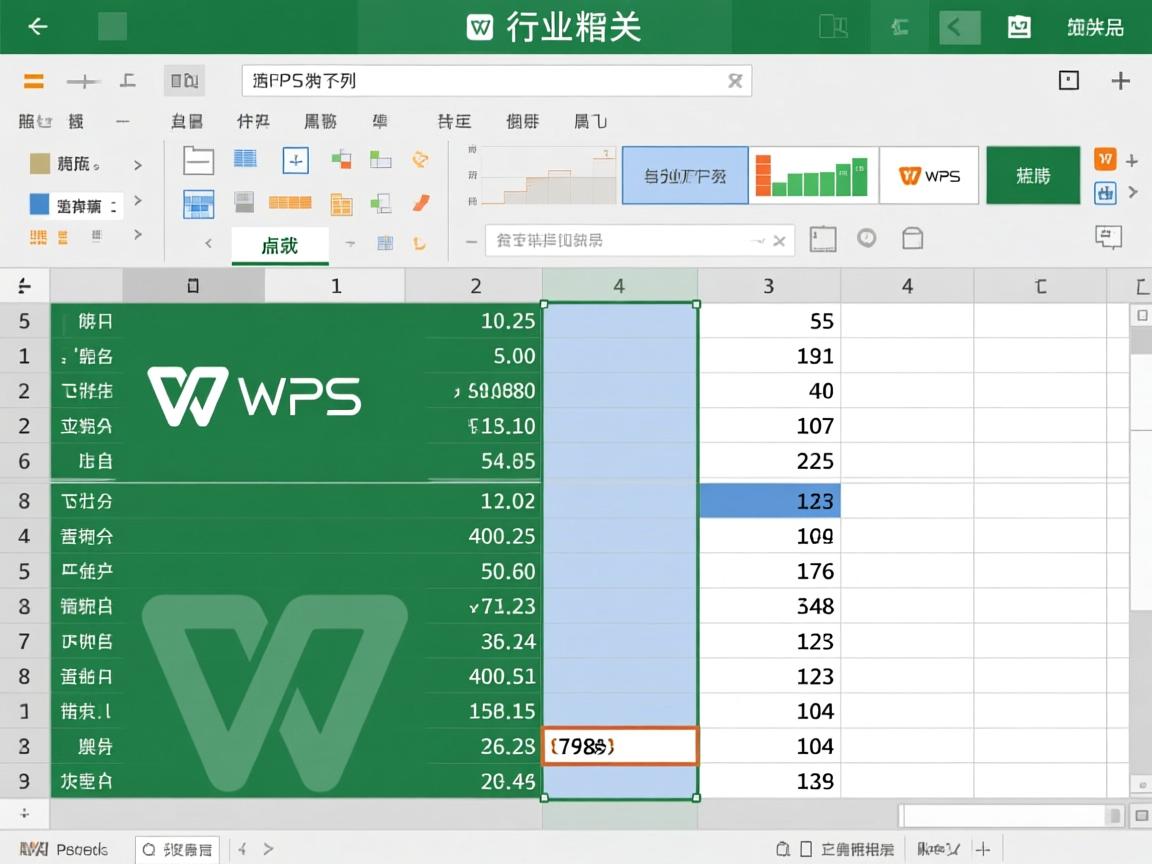Open the clock history icon near the search box
The height and width of the screenshot is (864, 1152).
point(866,238)
